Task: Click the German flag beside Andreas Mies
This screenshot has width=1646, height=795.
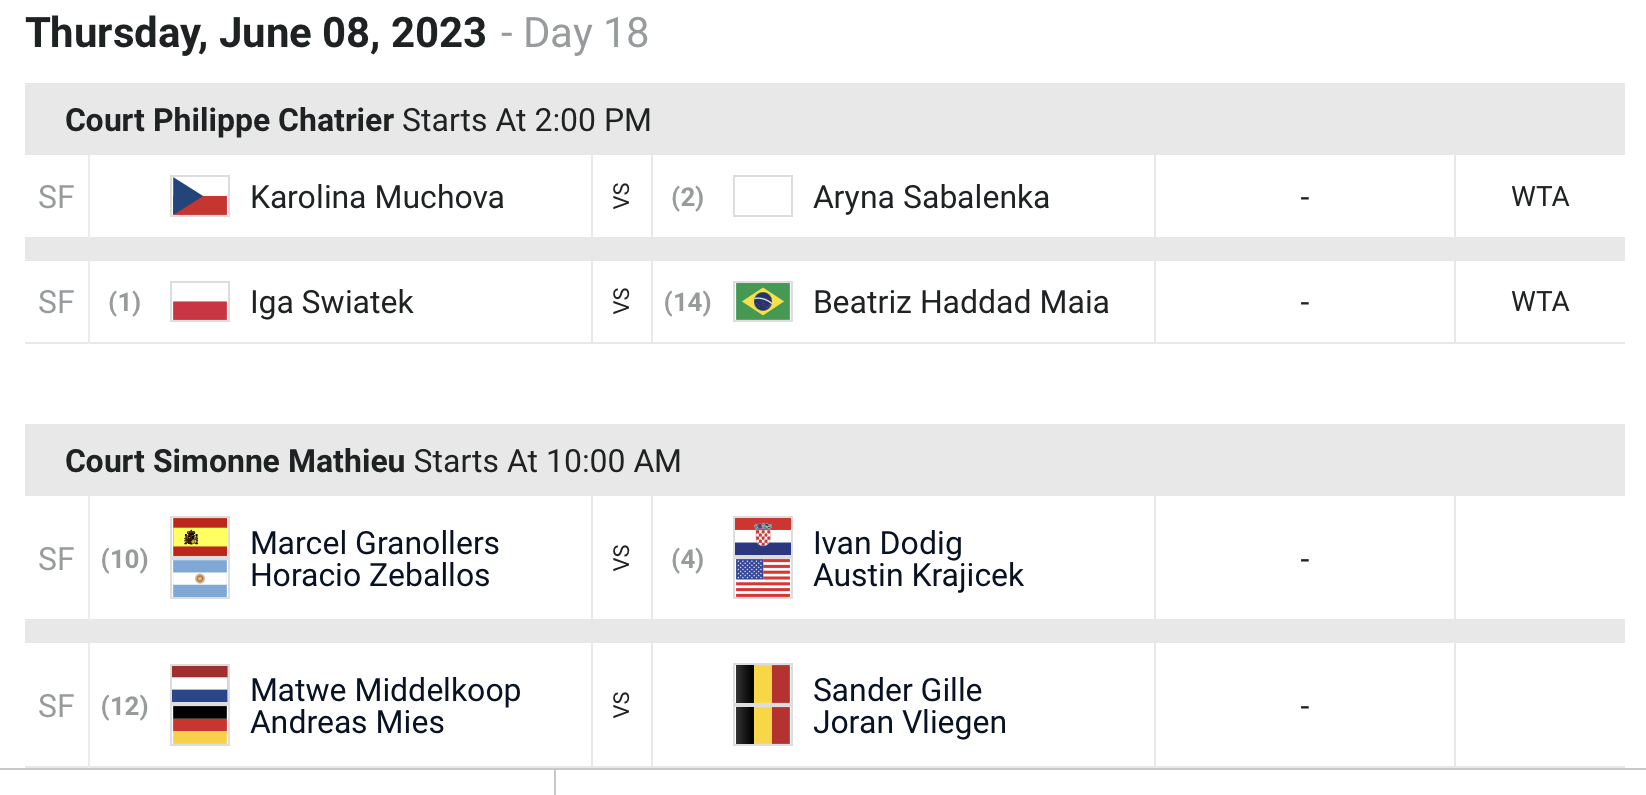Action: 200,725
